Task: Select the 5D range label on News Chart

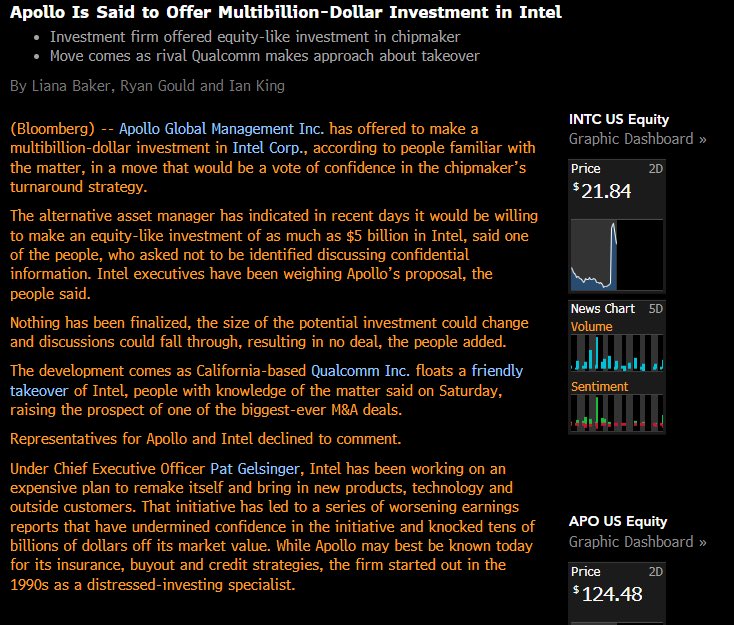Action: point(655,309)
